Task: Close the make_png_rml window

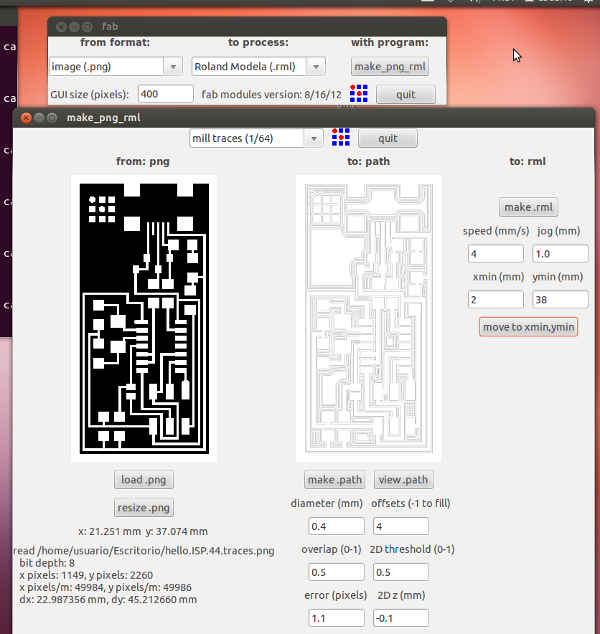Action: coord(26,118)
